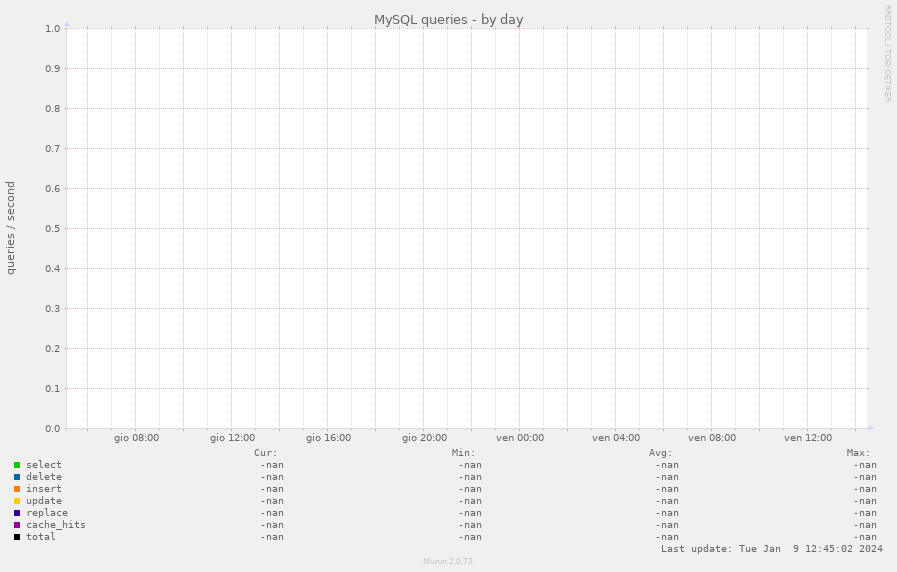Click the '0.5' y-axis value
Screen dimensions: 897x572
pyautogui.click(x=53, y=229)
